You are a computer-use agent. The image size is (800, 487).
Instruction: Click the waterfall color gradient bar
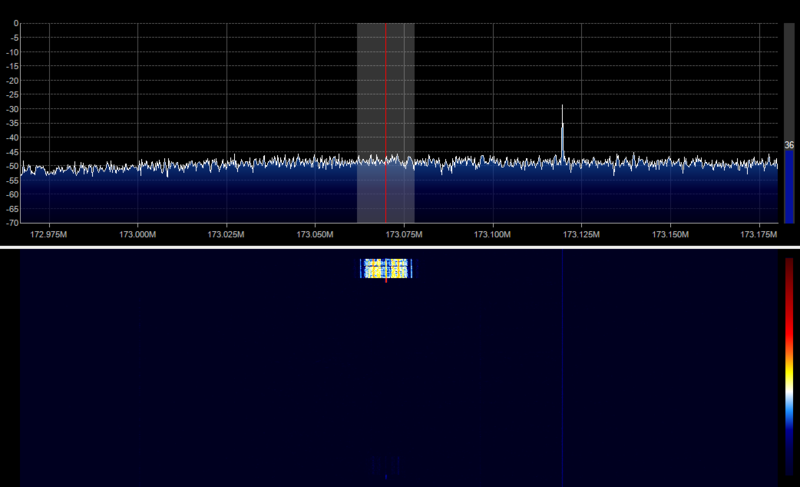[789, 366]
